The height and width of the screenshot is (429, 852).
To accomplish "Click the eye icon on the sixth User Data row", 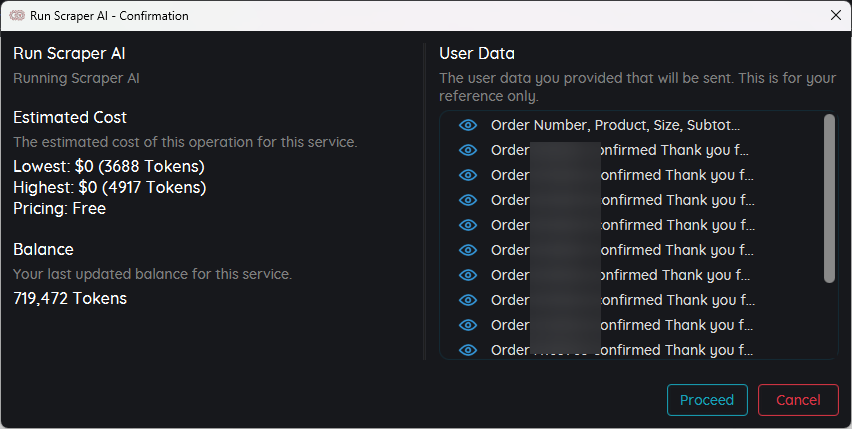I will tap(467, 250).
